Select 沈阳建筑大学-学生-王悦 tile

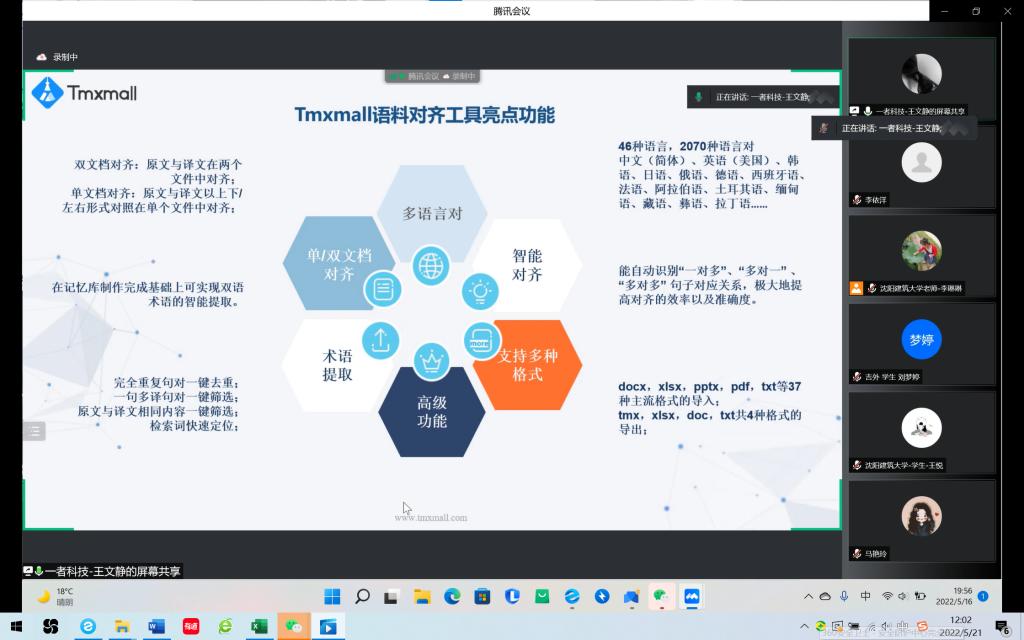921,433
